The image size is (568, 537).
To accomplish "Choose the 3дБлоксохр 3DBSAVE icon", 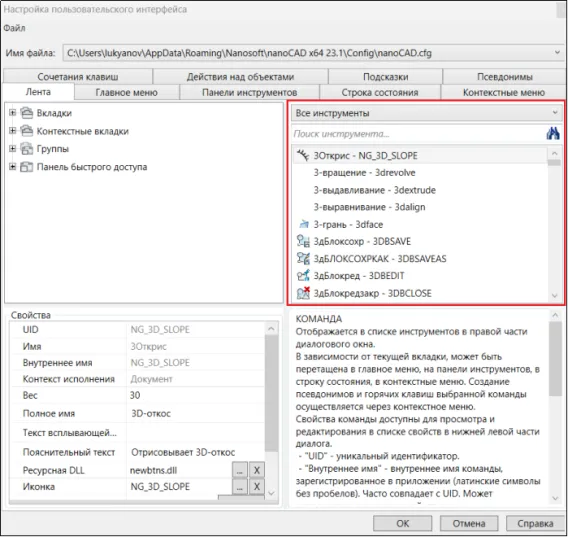I will click(303, 241).
